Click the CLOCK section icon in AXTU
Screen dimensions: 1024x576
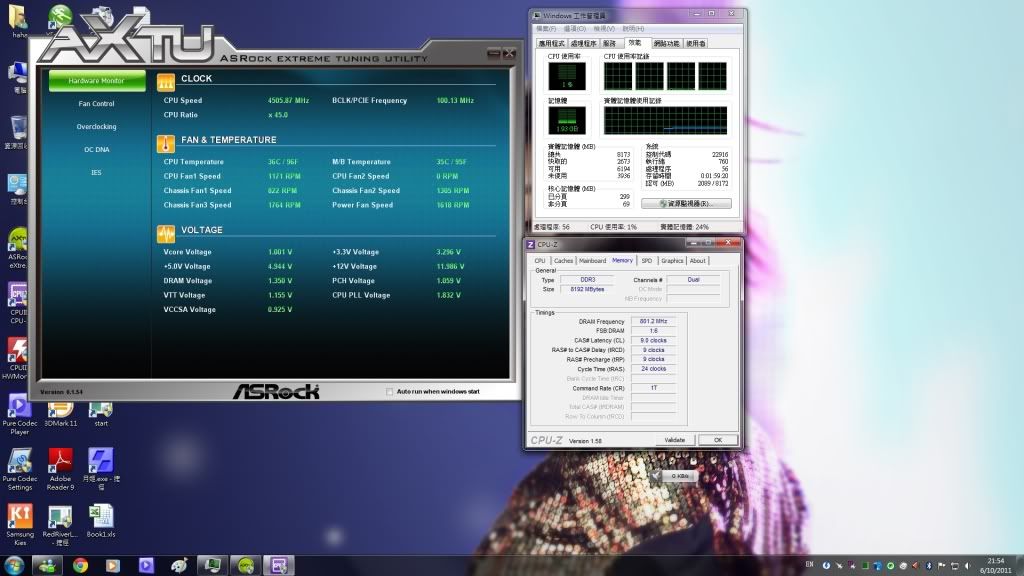166,81
